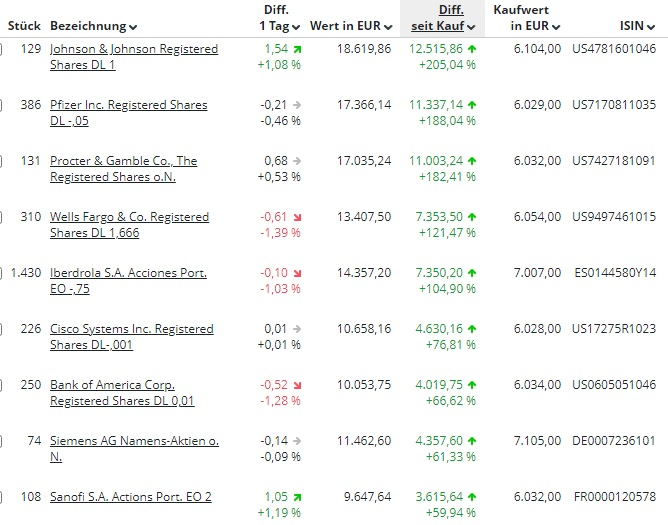Sort by Diff. 1 Tag column header
Screen dimensions: 668x525
click(x=277, y=17)
